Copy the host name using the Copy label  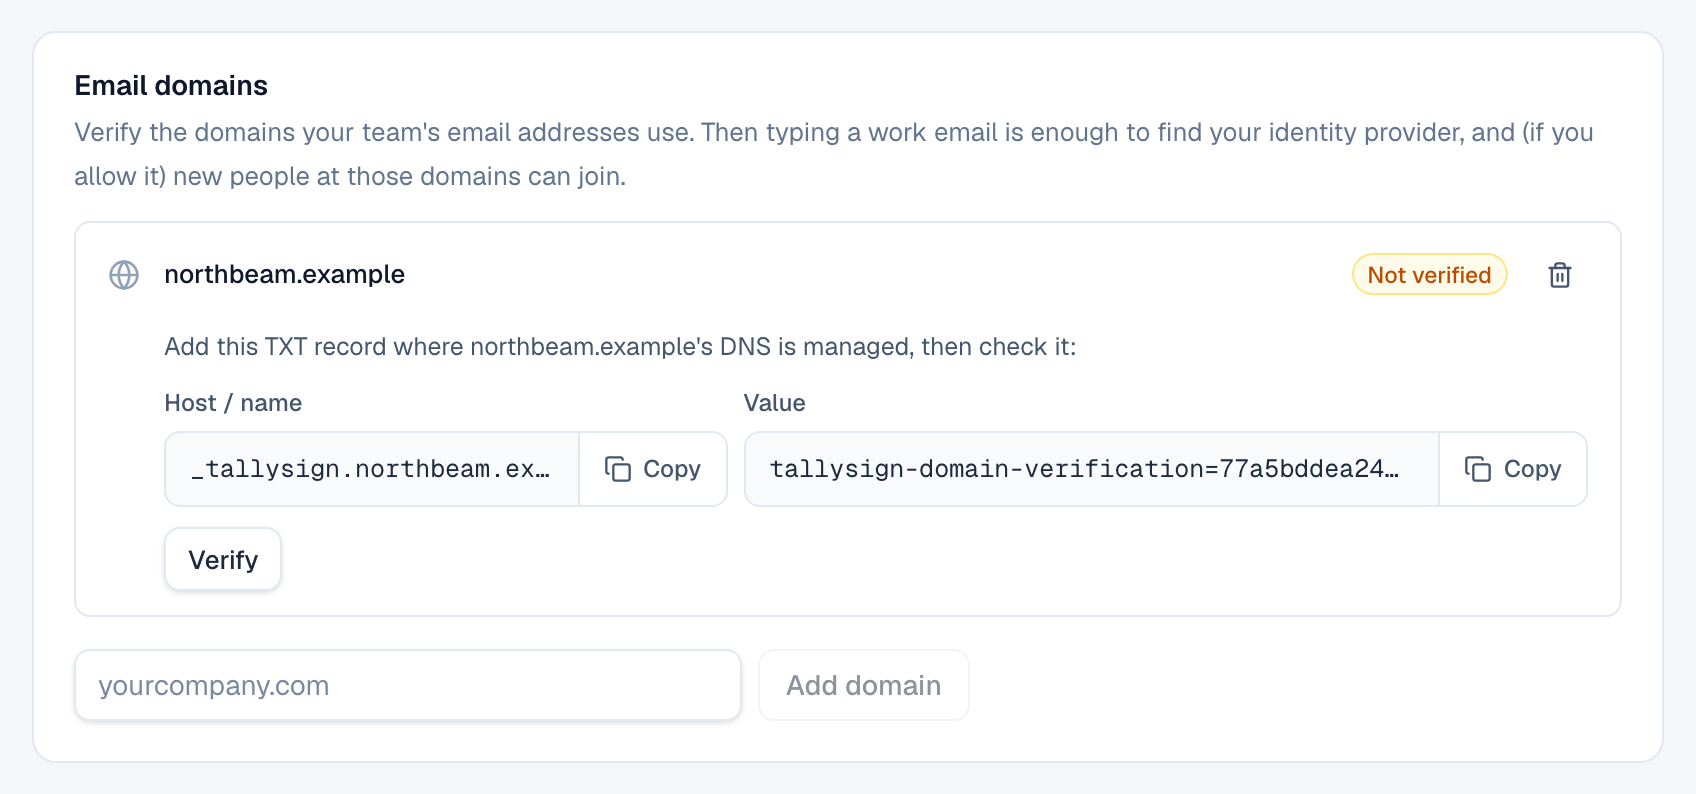[x=672, y=469]
